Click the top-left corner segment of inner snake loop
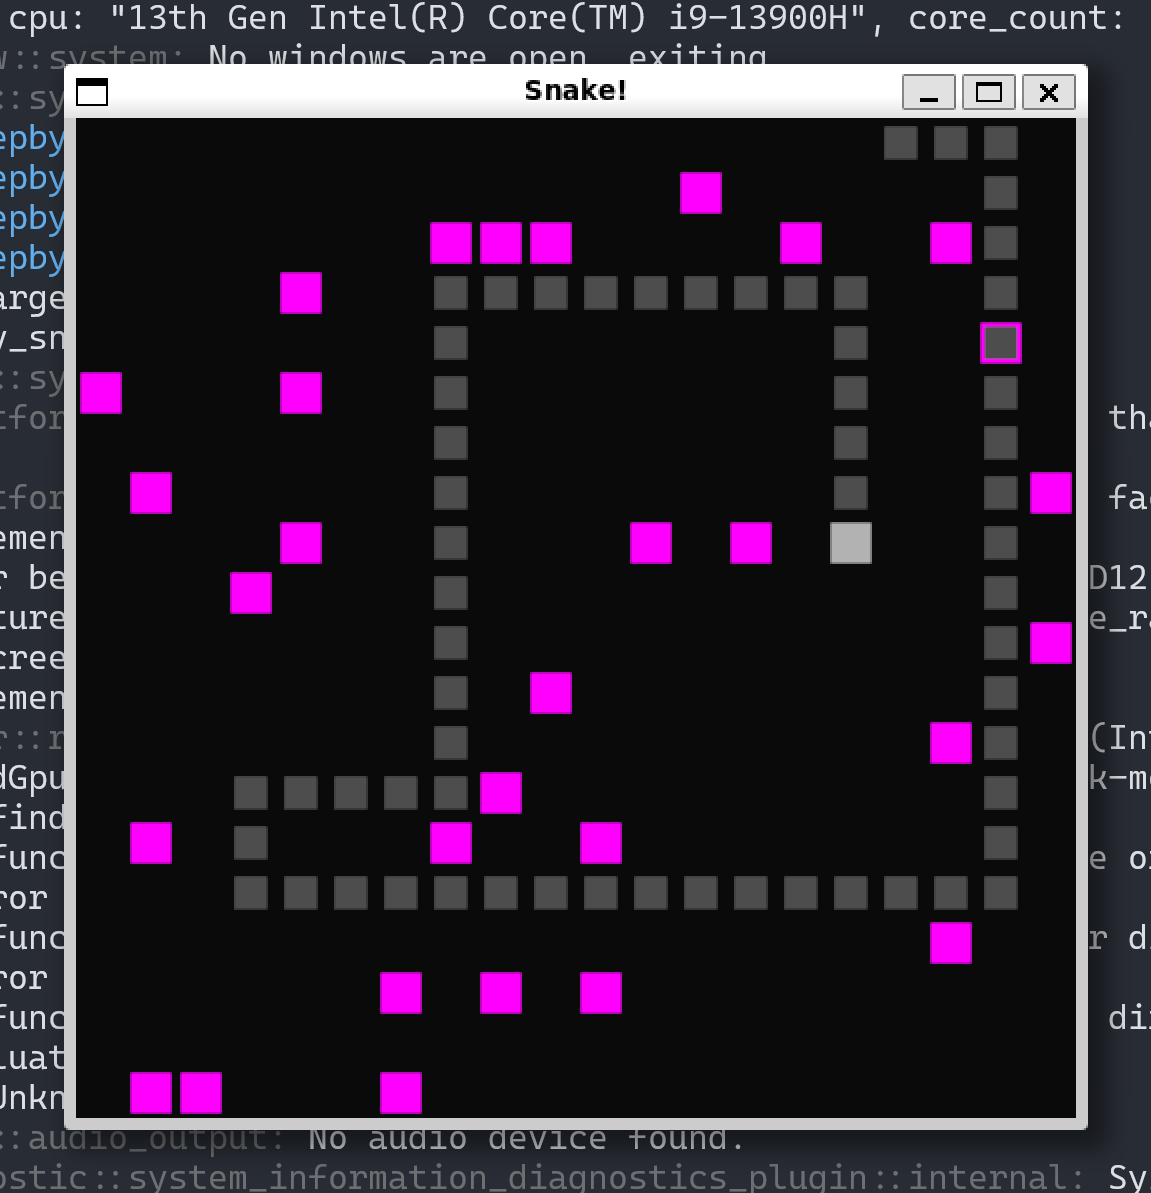The image size is (1151, 1193). 451,293
